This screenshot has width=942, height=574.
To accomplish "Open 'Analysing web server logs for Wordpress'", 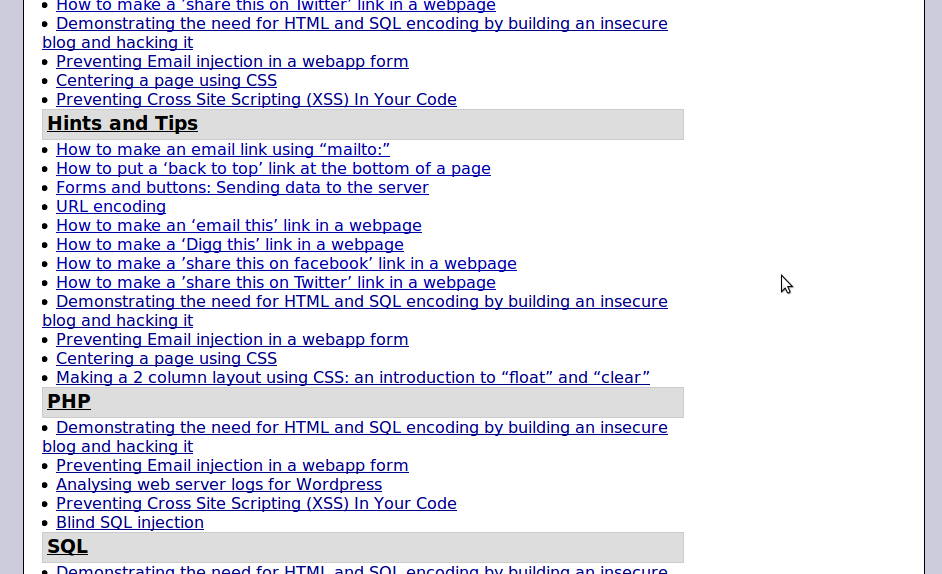I will click(x=219, y=484).
